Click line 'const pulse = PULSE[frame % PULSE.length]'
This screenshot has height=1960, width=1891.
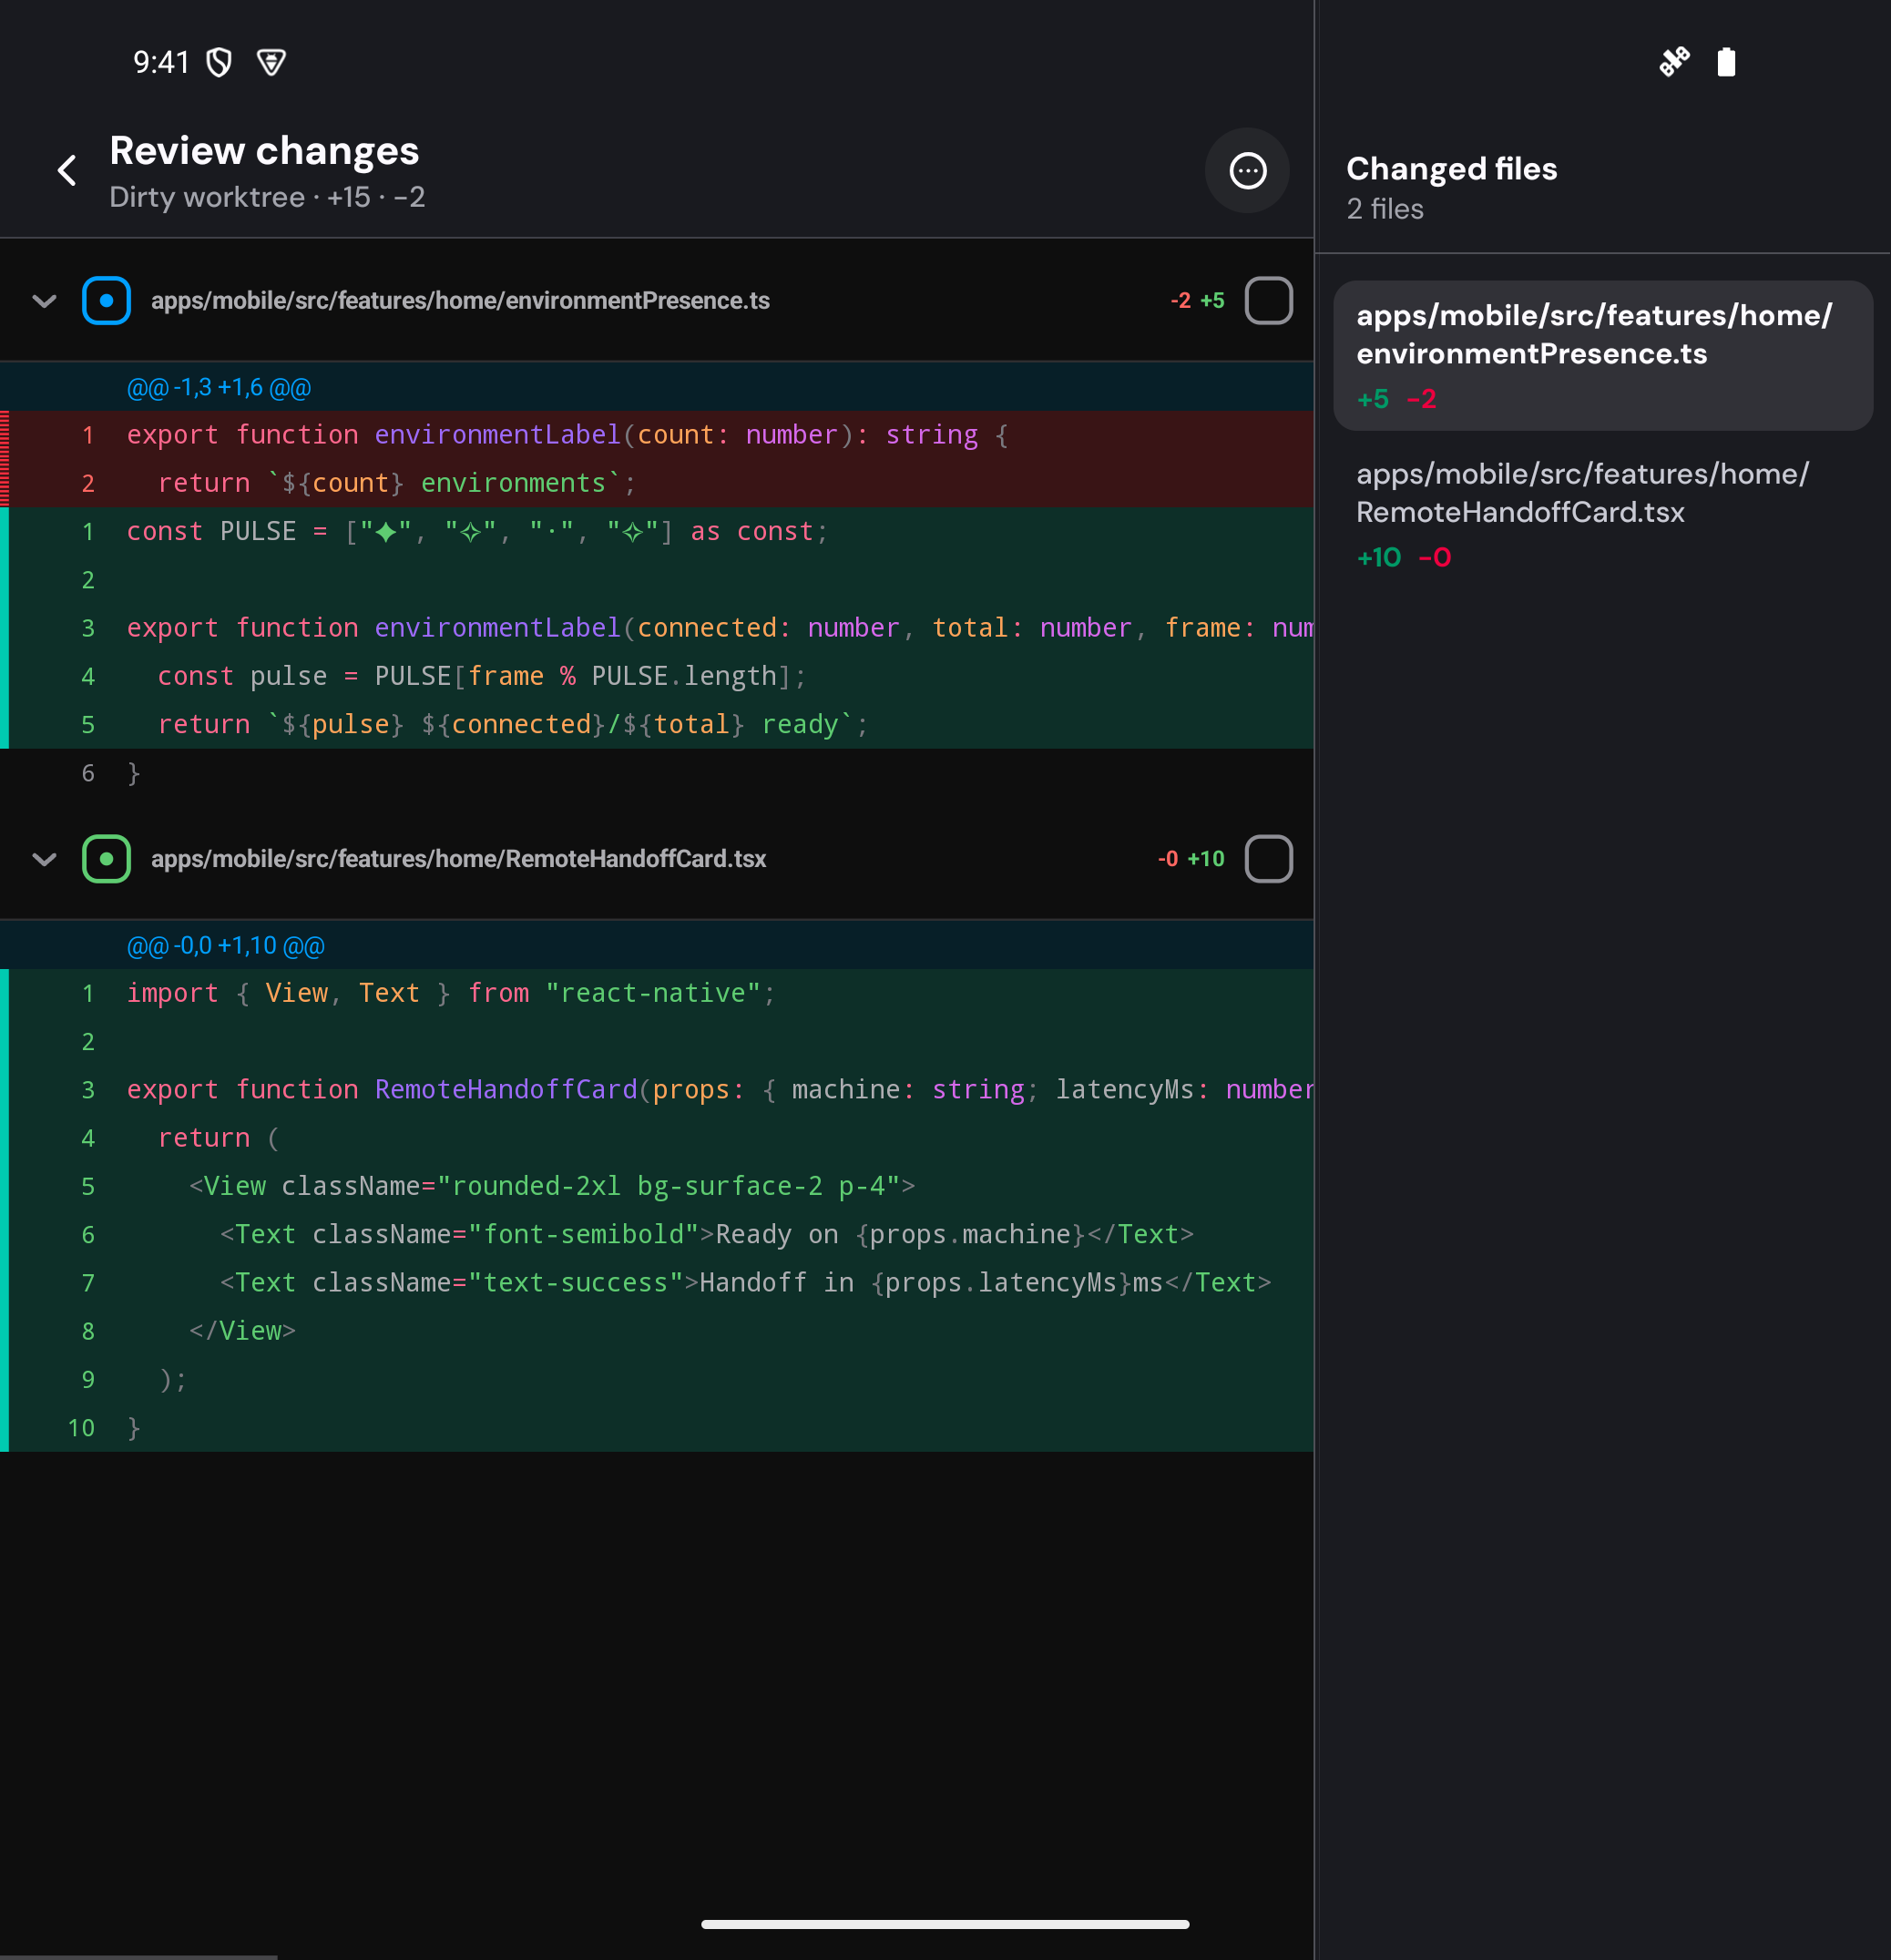point(657,676)
